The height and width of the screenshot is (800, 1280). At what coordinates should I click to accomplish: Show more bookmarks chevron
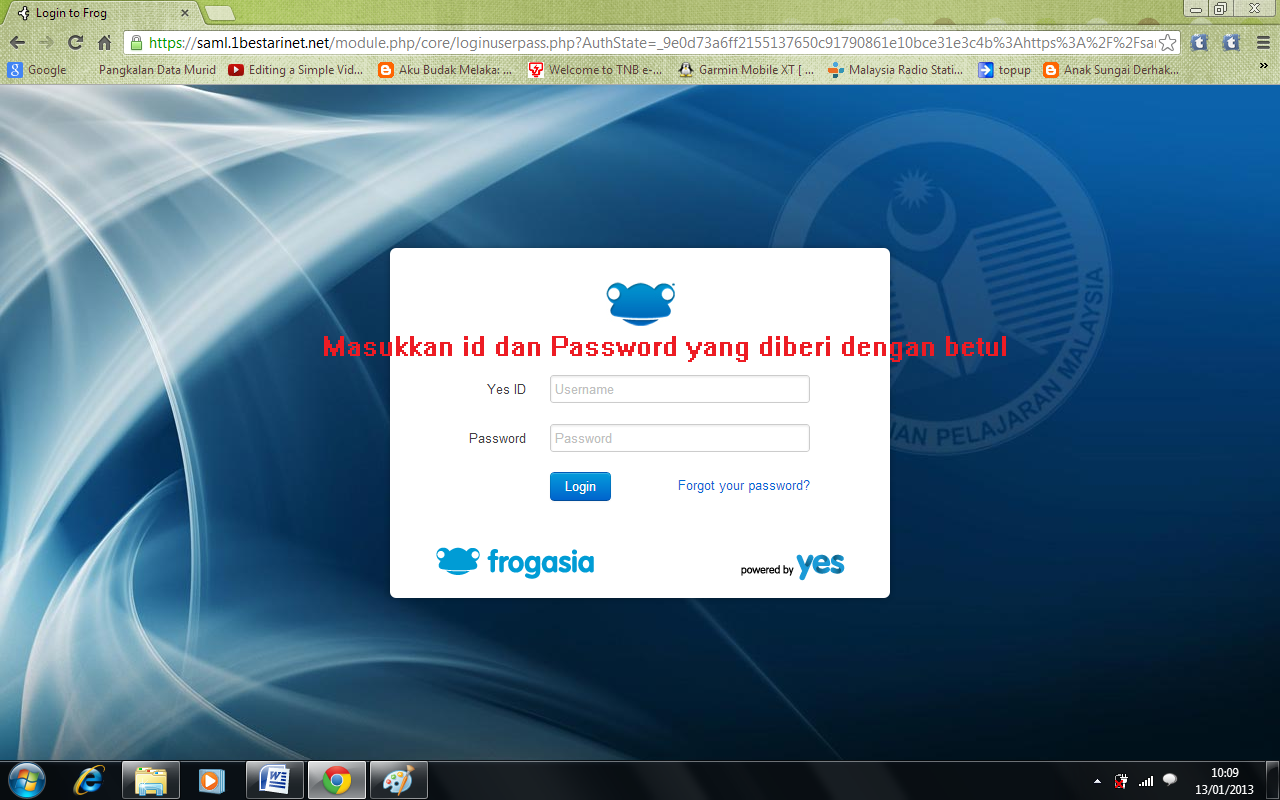point(1263,67)
